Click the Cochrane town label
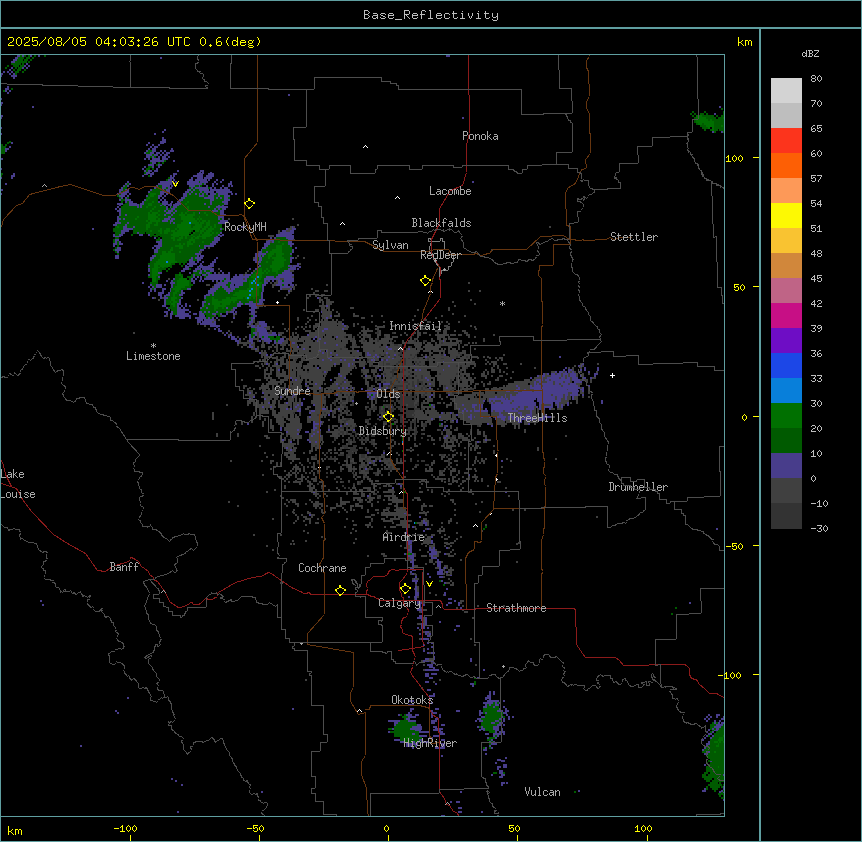Image resolution: width=862 pixels, height=842 pixels. [322, 568]
